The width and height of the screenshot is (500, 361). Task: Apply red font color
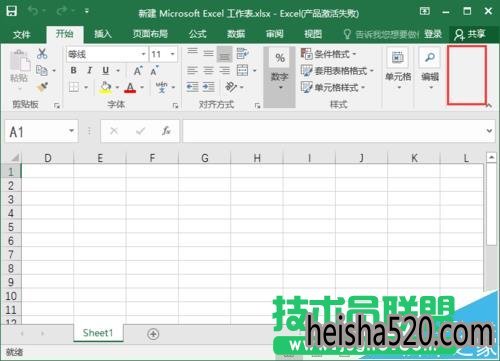pos(130,87)
